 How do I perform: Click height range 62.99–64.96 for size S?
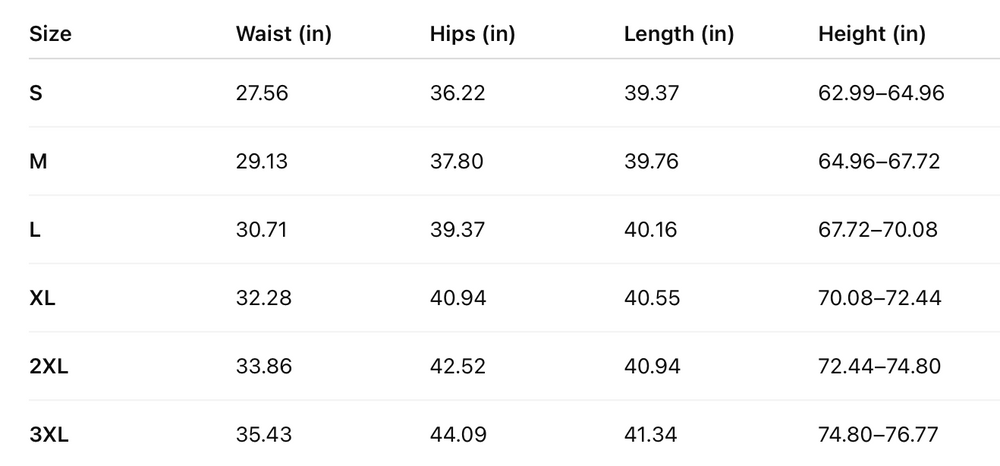pyautogui.click(x=881, y=93)
